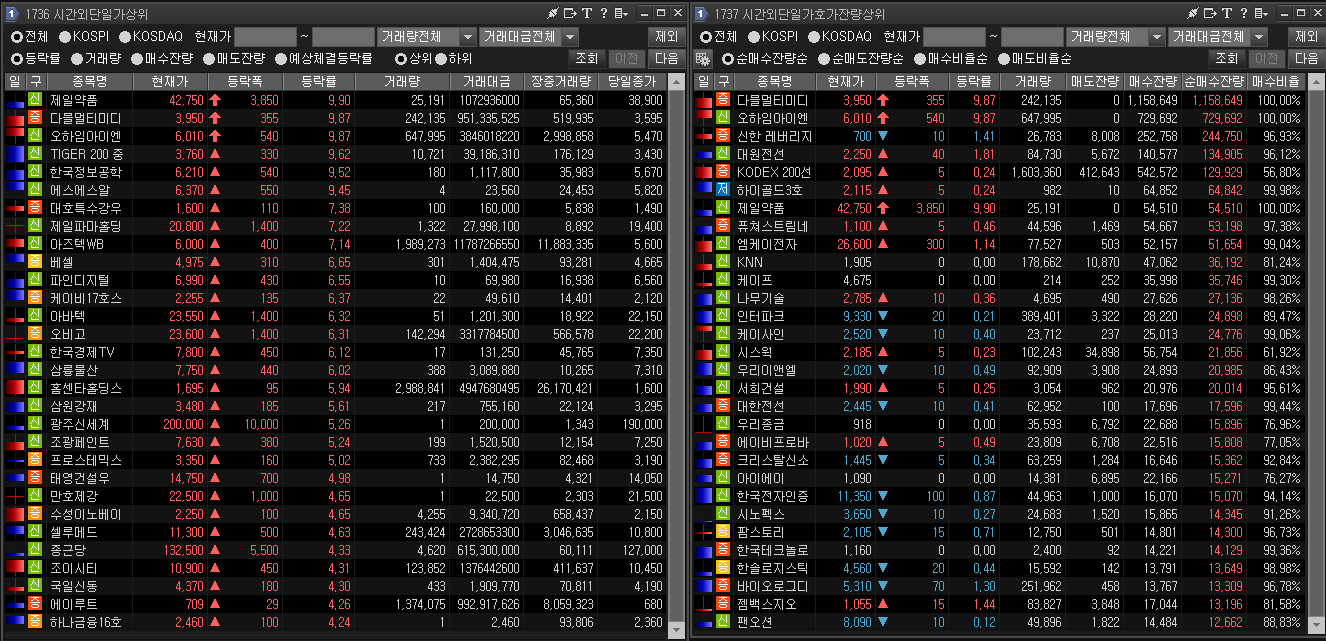Click up arrow on 엠케이전자 row
Image resolution: width=1326 pixels, height=641 pixels.
pyautogui.click(x=882, y=244)
